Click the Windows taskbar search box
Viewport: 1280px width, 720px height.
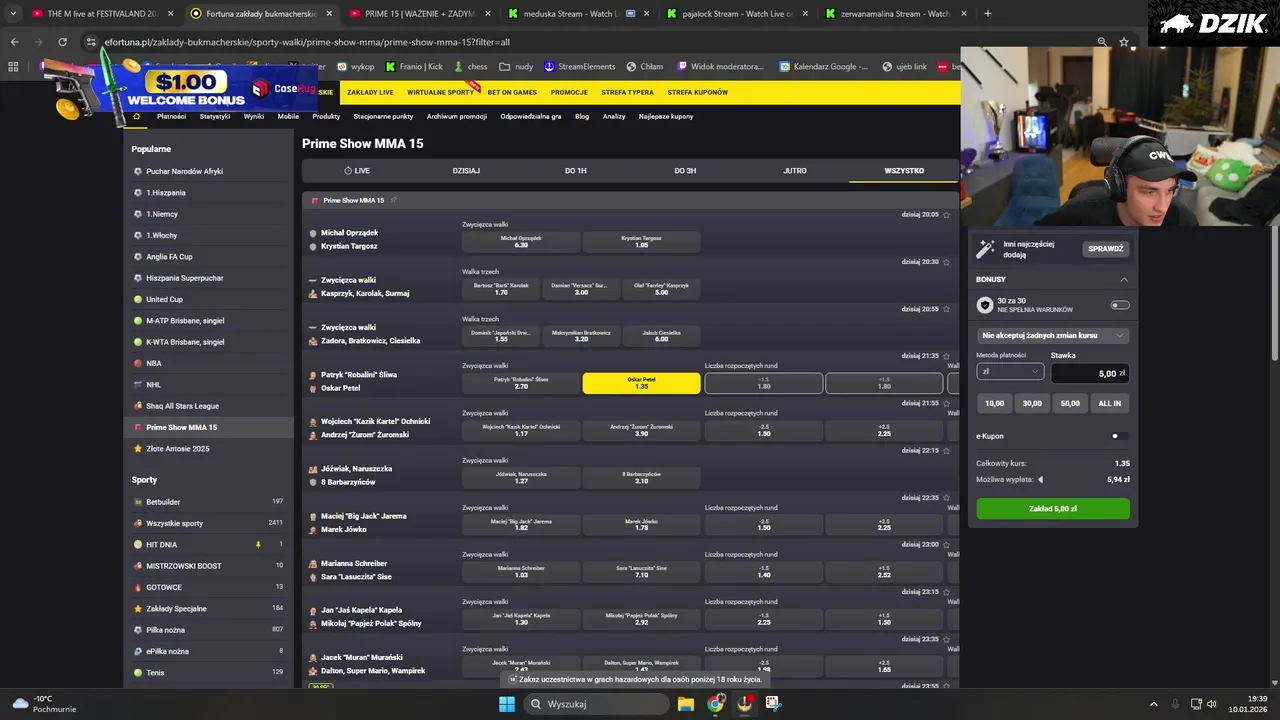point(596,704)
